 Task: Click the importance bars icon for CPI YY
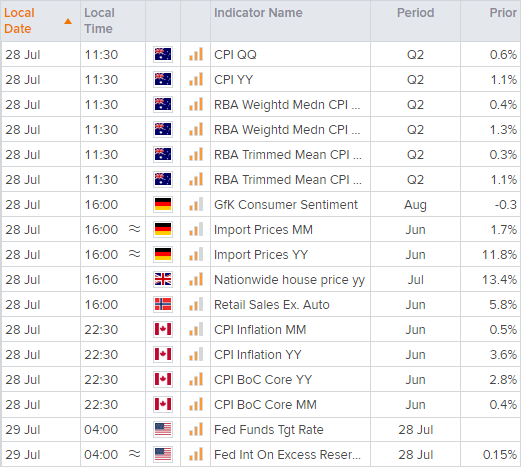click(196, 79)
